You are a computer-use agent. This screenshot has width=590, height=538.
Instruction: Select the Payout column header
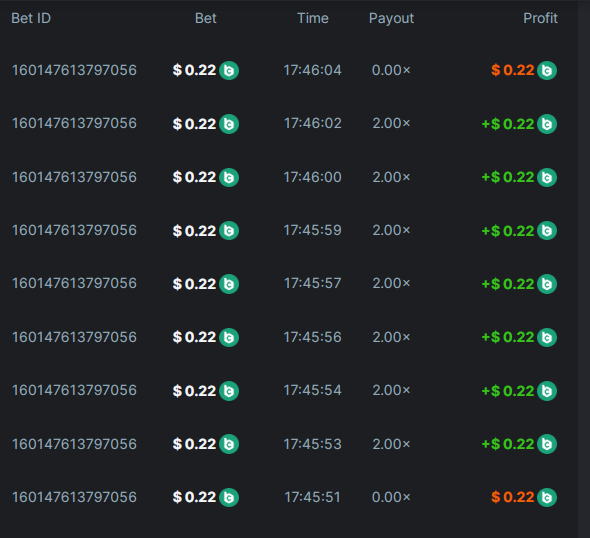[391, 18]
